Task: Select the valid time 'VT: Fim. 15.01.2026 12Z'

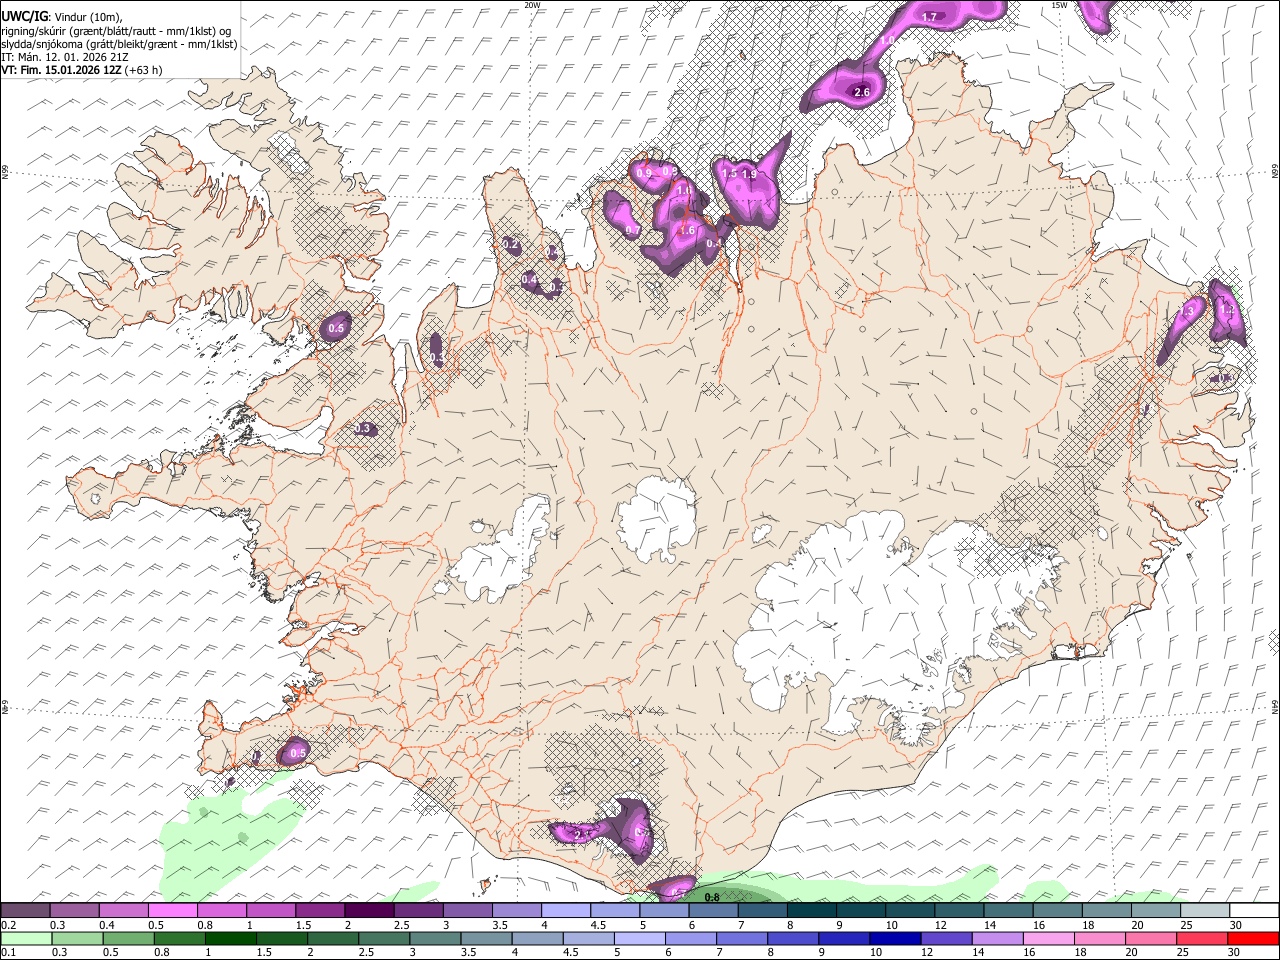Action: click(x=62, y=70)
